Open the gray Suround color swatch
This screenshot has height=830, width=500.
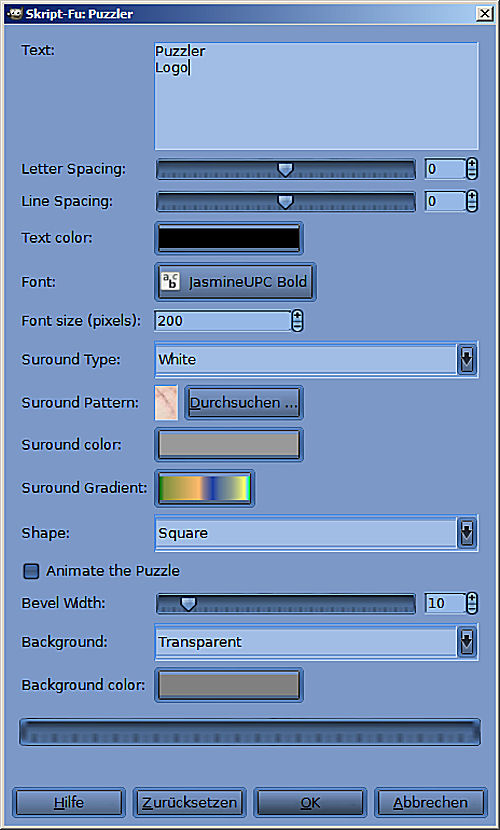229,445
